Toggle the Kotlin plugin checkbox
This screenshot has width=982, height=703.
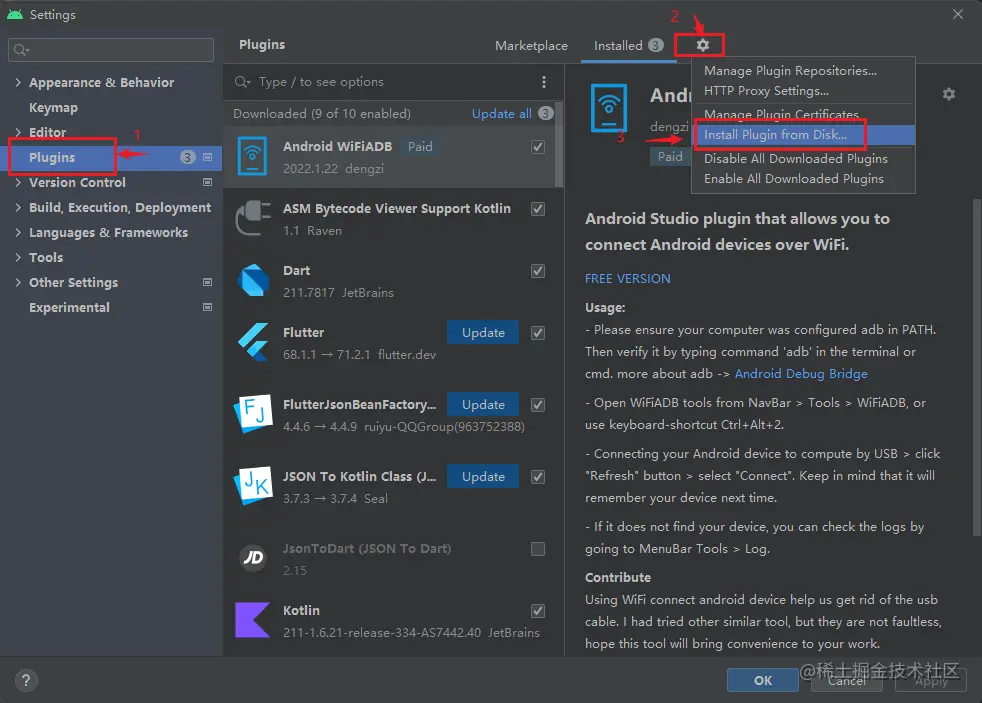point(538,610)
